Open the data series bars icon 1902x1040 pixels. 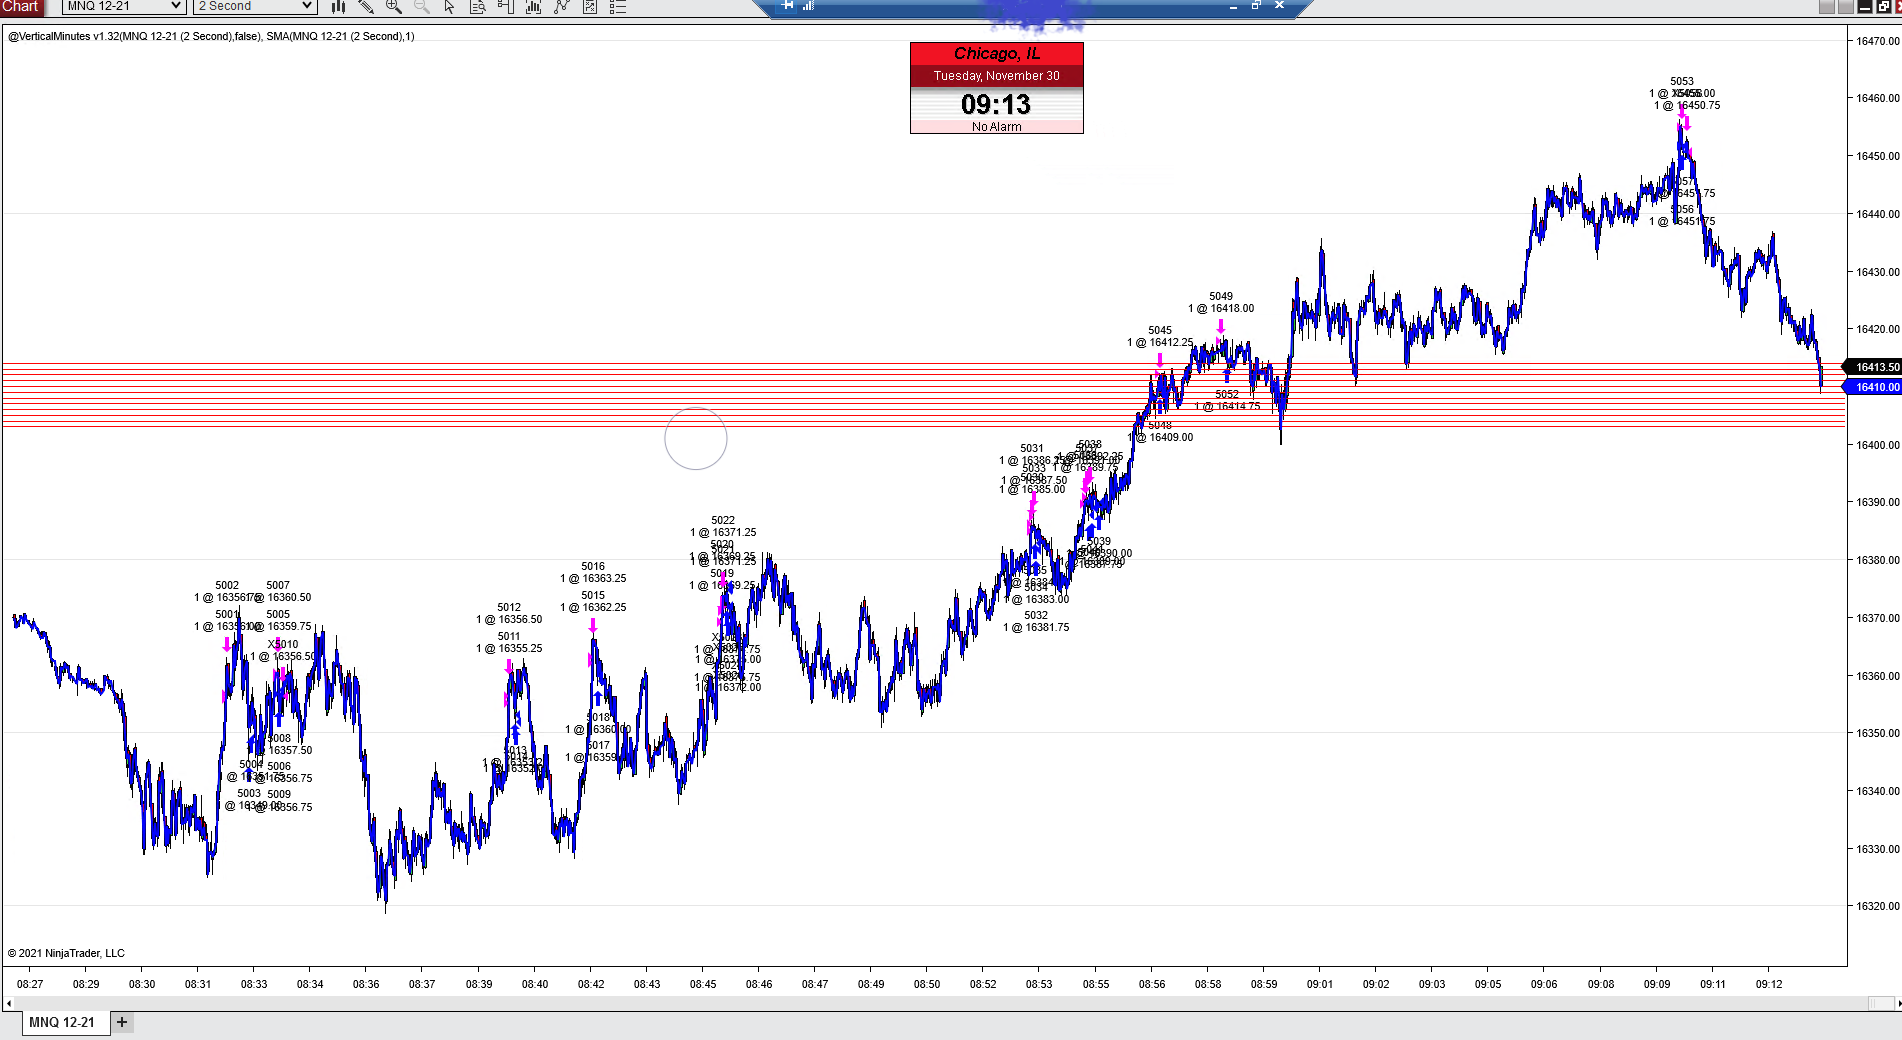point(534,6)
